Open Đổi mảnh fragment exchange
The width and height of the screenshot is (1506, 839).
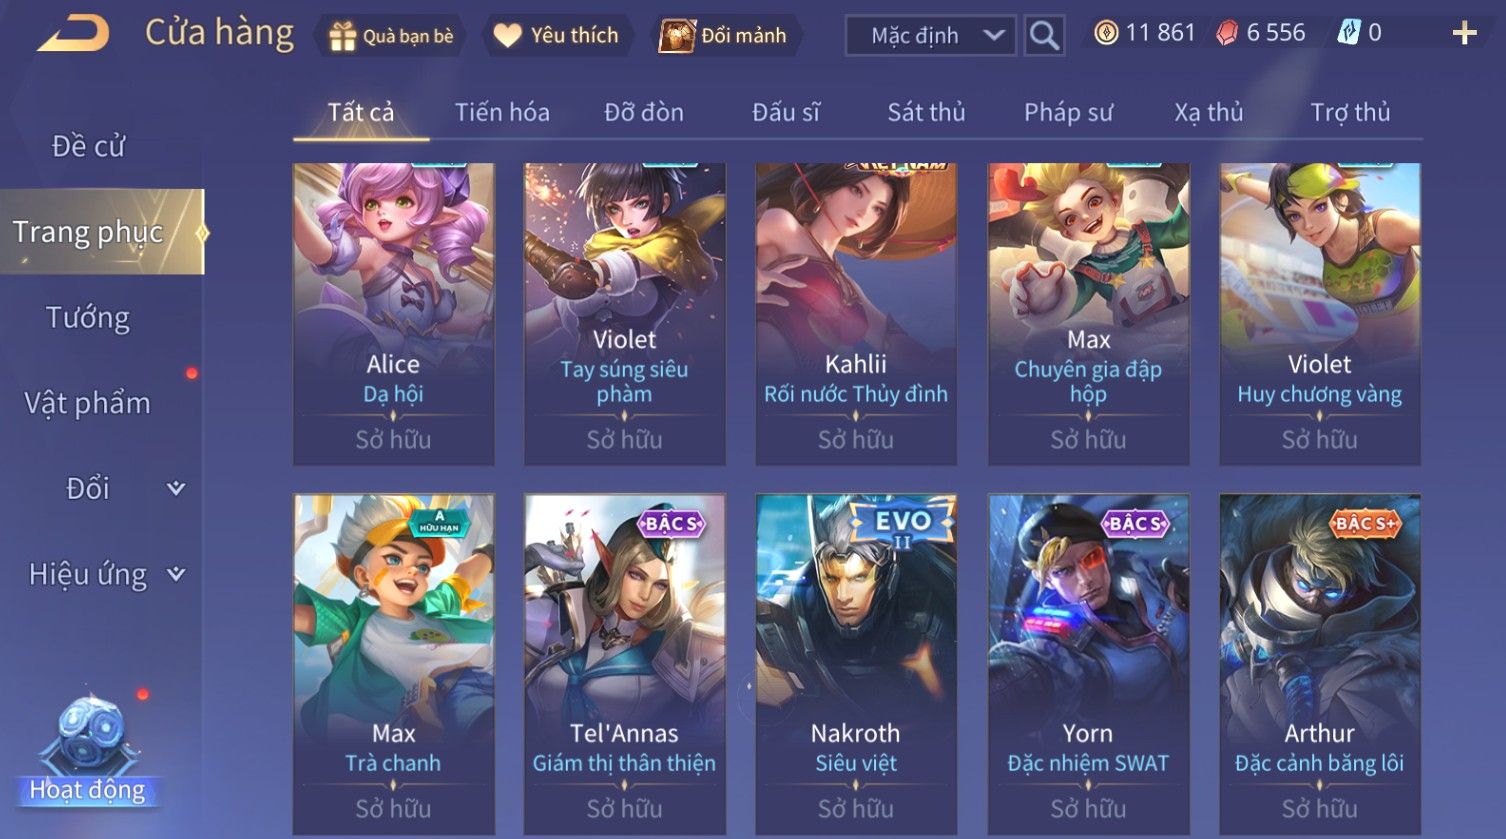tap(724, 36)
